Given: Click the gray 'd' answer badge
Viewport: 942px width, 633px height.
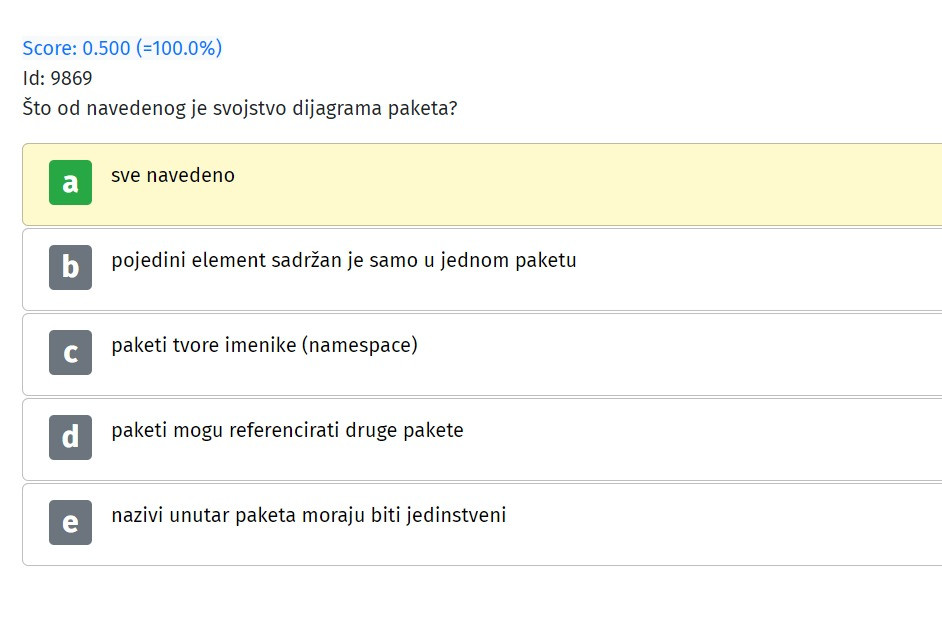Looking at the screenshot, I should [70, 437].
